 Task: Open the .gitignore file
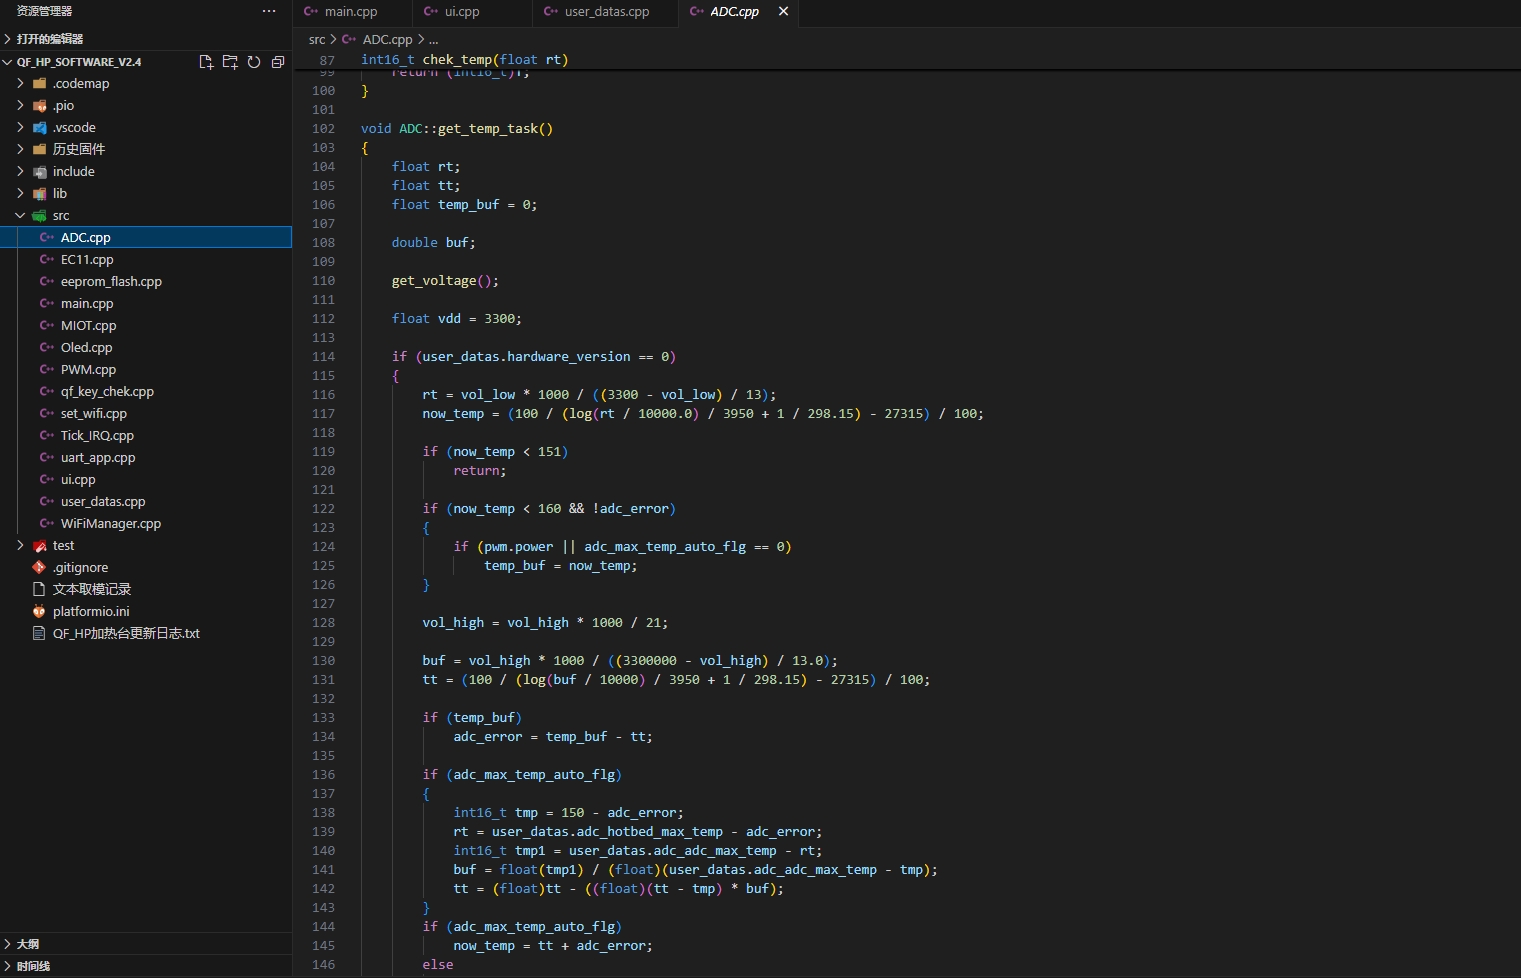tap(80, 567)
